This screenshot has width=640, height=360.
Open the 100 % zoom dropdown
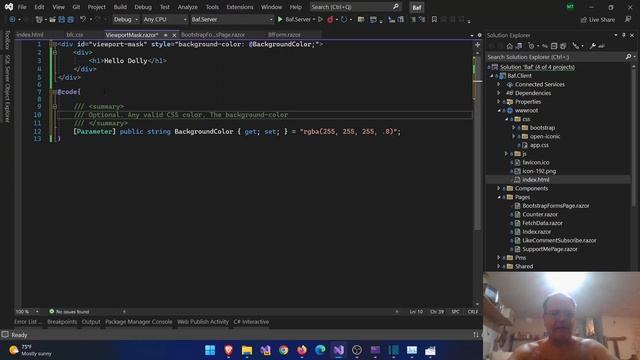pos(27,311)
